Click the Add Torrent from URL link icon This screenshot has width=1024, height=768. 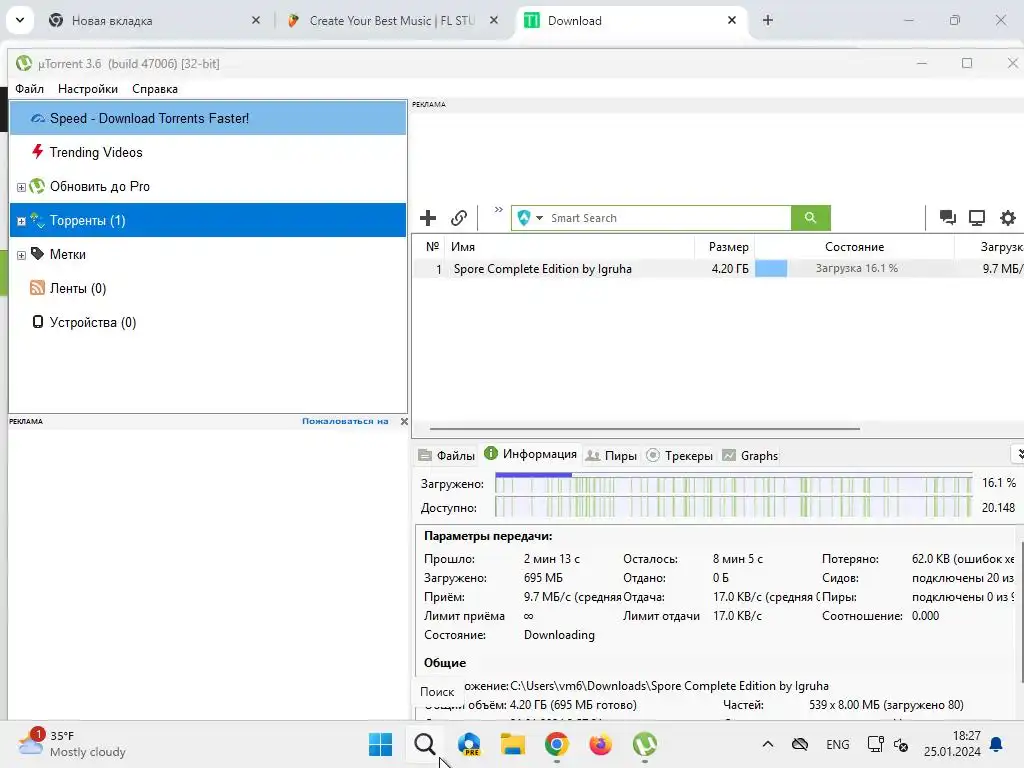[459, 217]
